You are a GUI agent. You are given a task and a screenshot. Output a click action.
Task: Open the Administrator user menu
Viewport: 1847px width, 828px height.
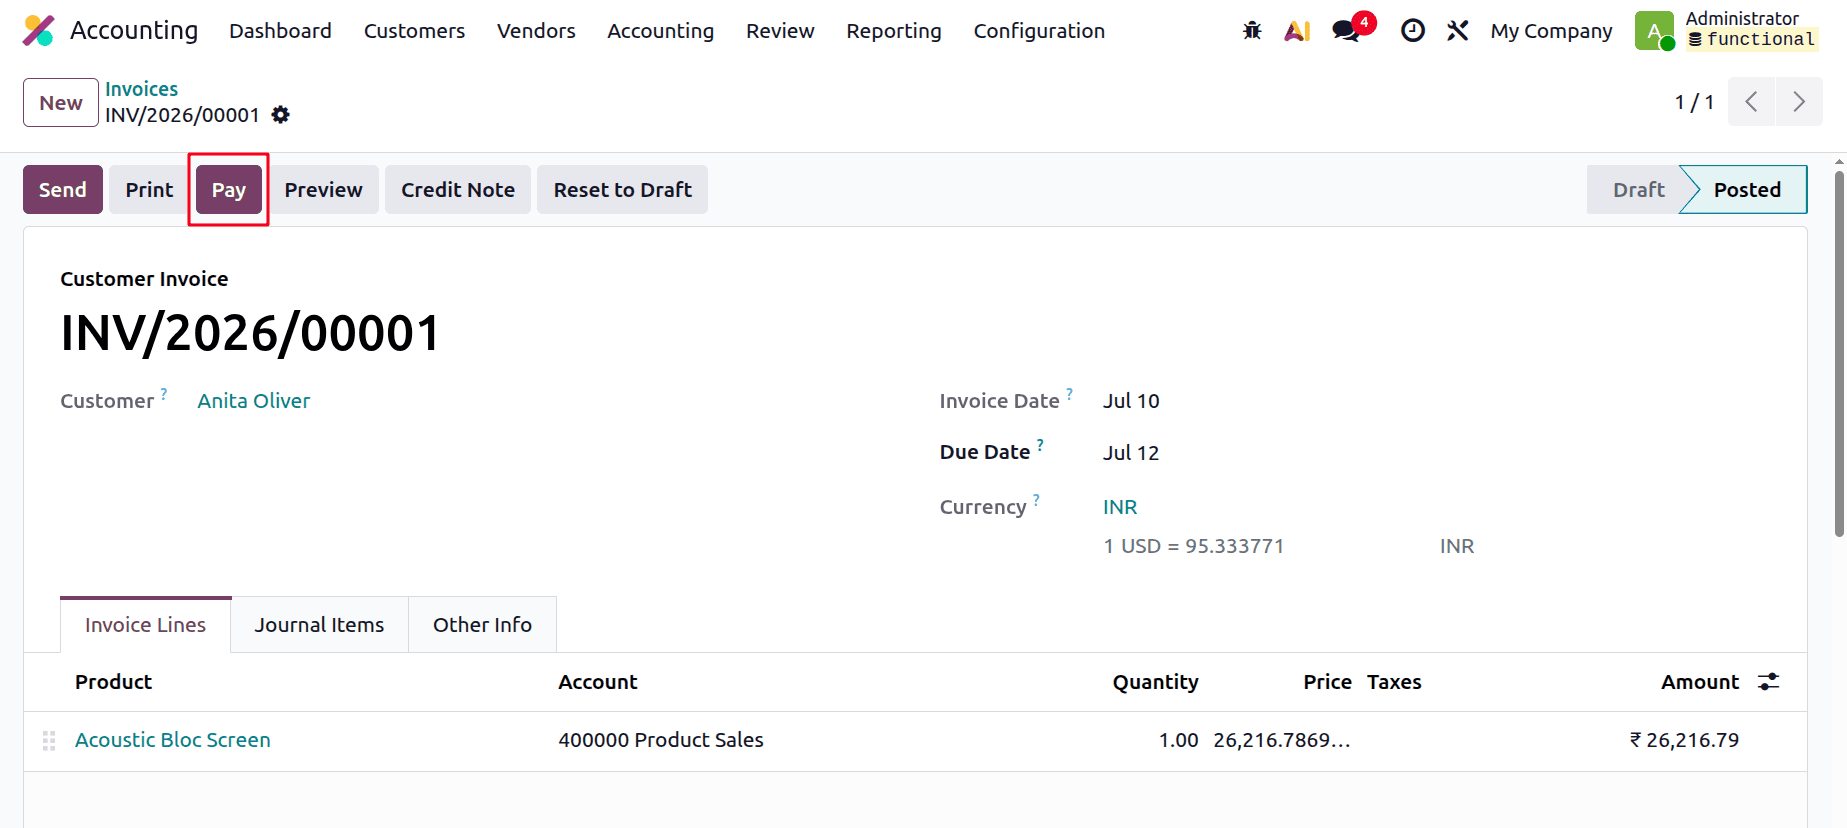[1728, 31]
